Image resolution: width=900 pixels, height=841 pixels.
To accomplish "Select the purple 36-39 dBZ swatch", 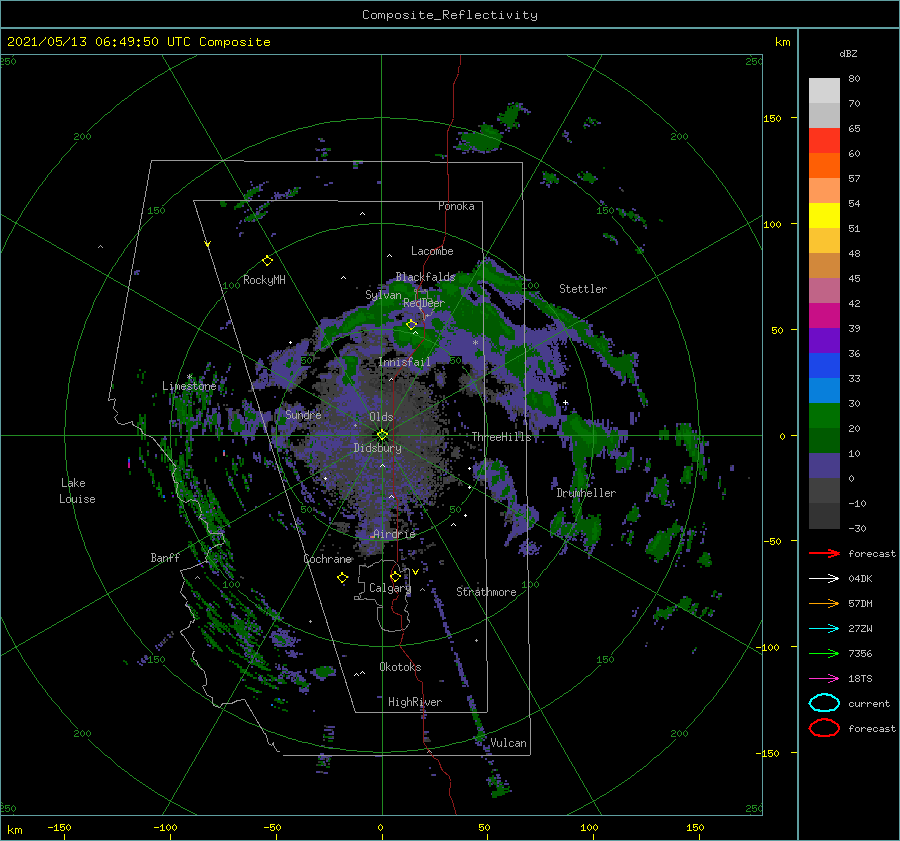I will pos(824,340).
